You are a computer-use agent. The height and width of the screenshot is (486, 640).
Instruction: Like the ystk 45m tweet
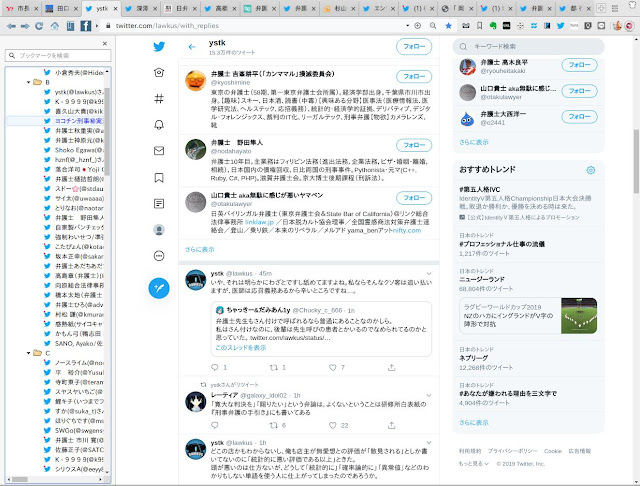[333, 367]
